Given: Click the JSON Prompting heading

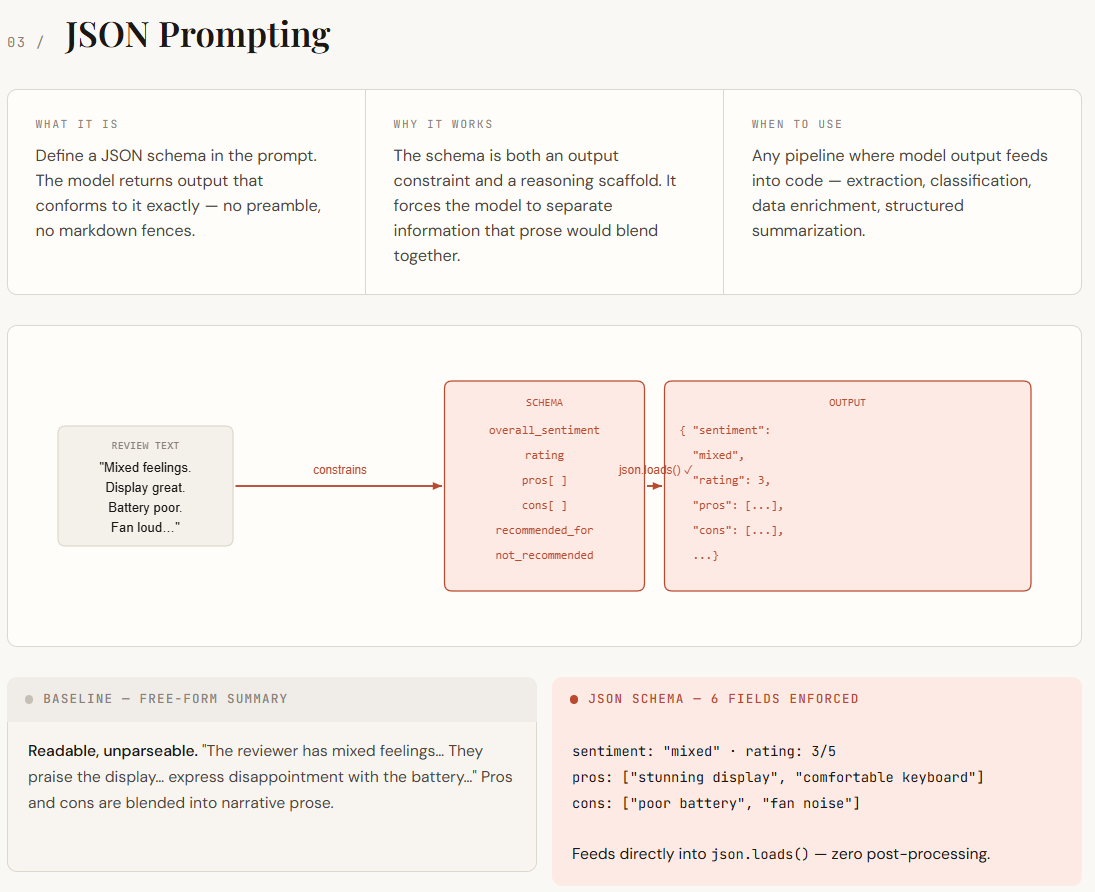Looking at the screenshot, I should [198, 35].
